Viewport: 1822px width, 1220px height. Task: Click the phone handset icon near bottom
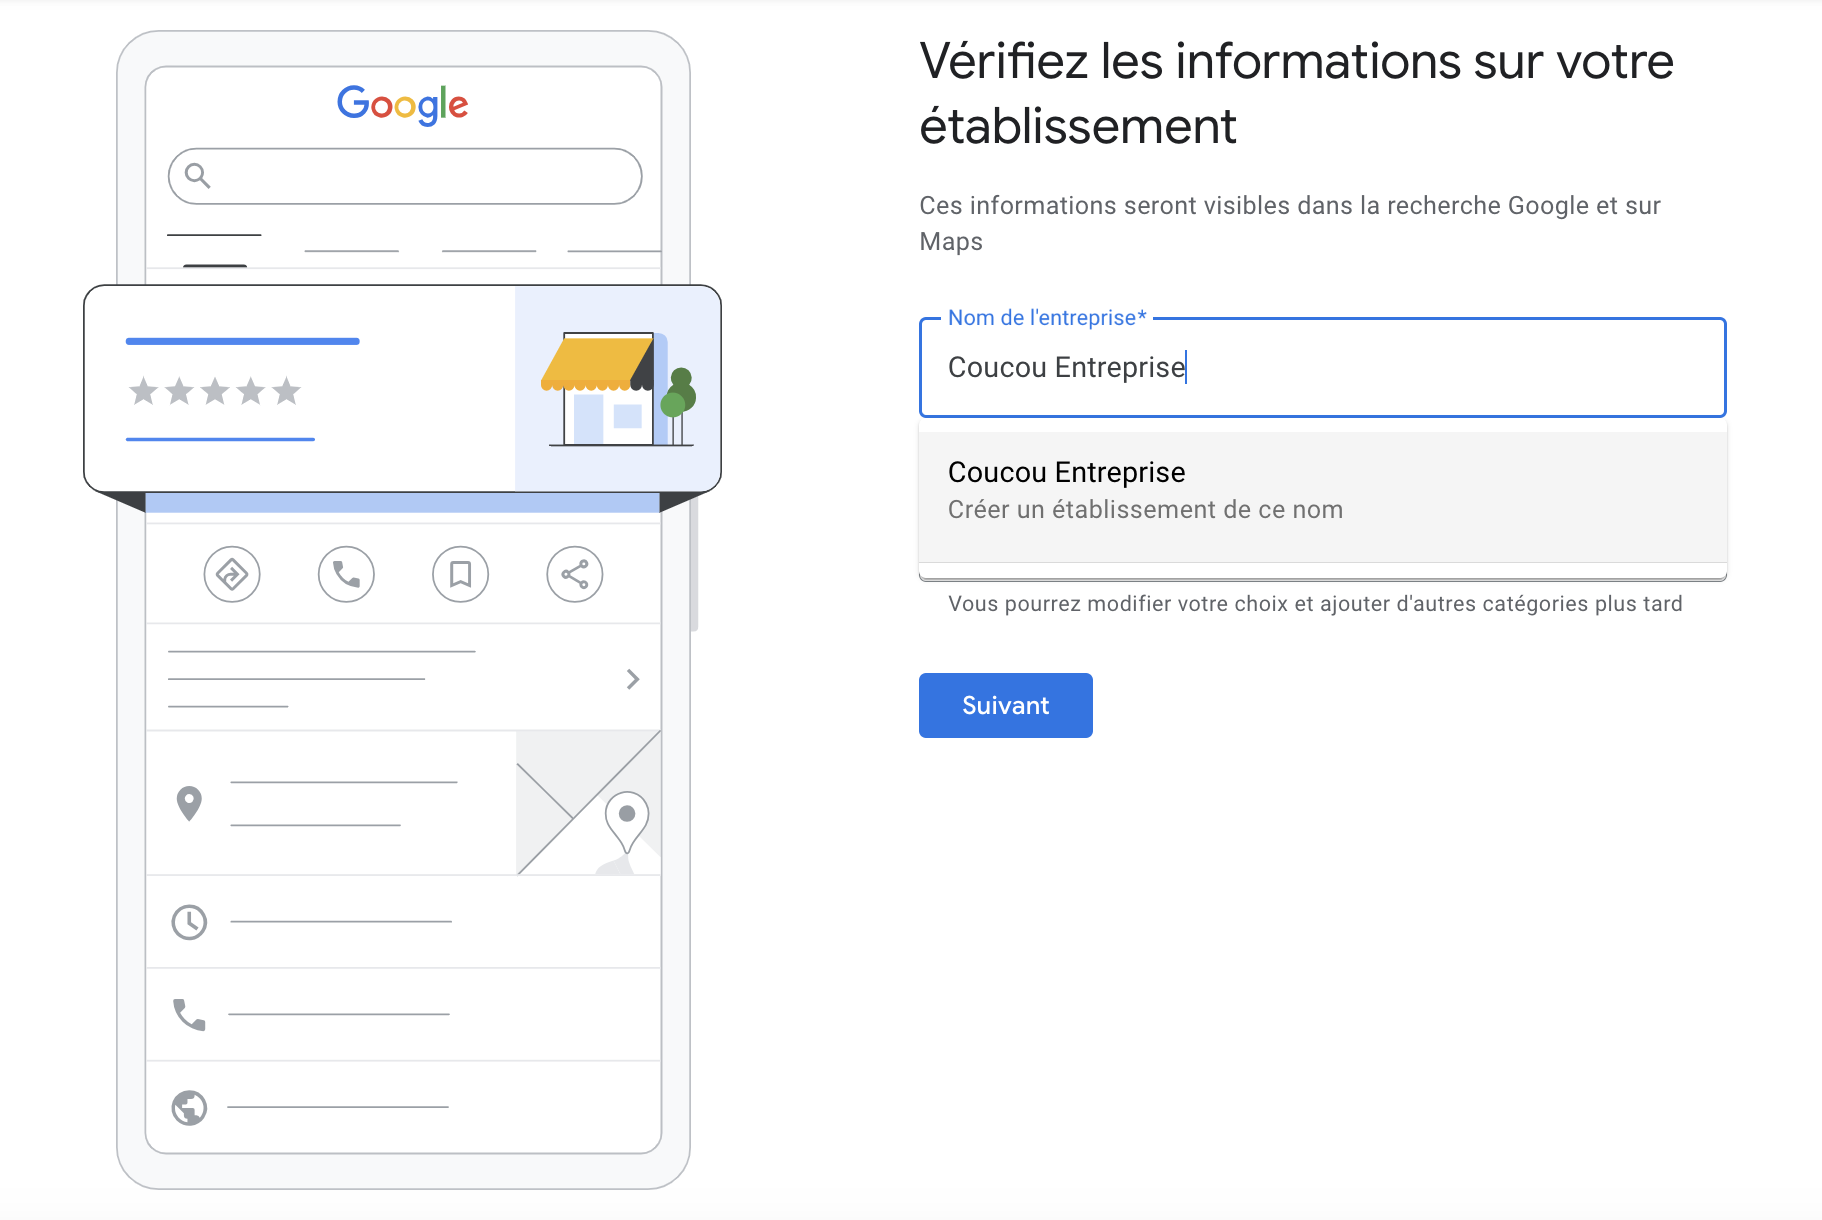(189, 1014)
